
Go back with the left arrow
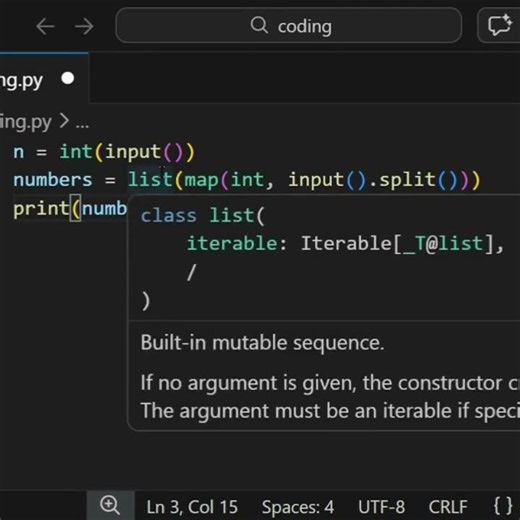tap(45, 26)
